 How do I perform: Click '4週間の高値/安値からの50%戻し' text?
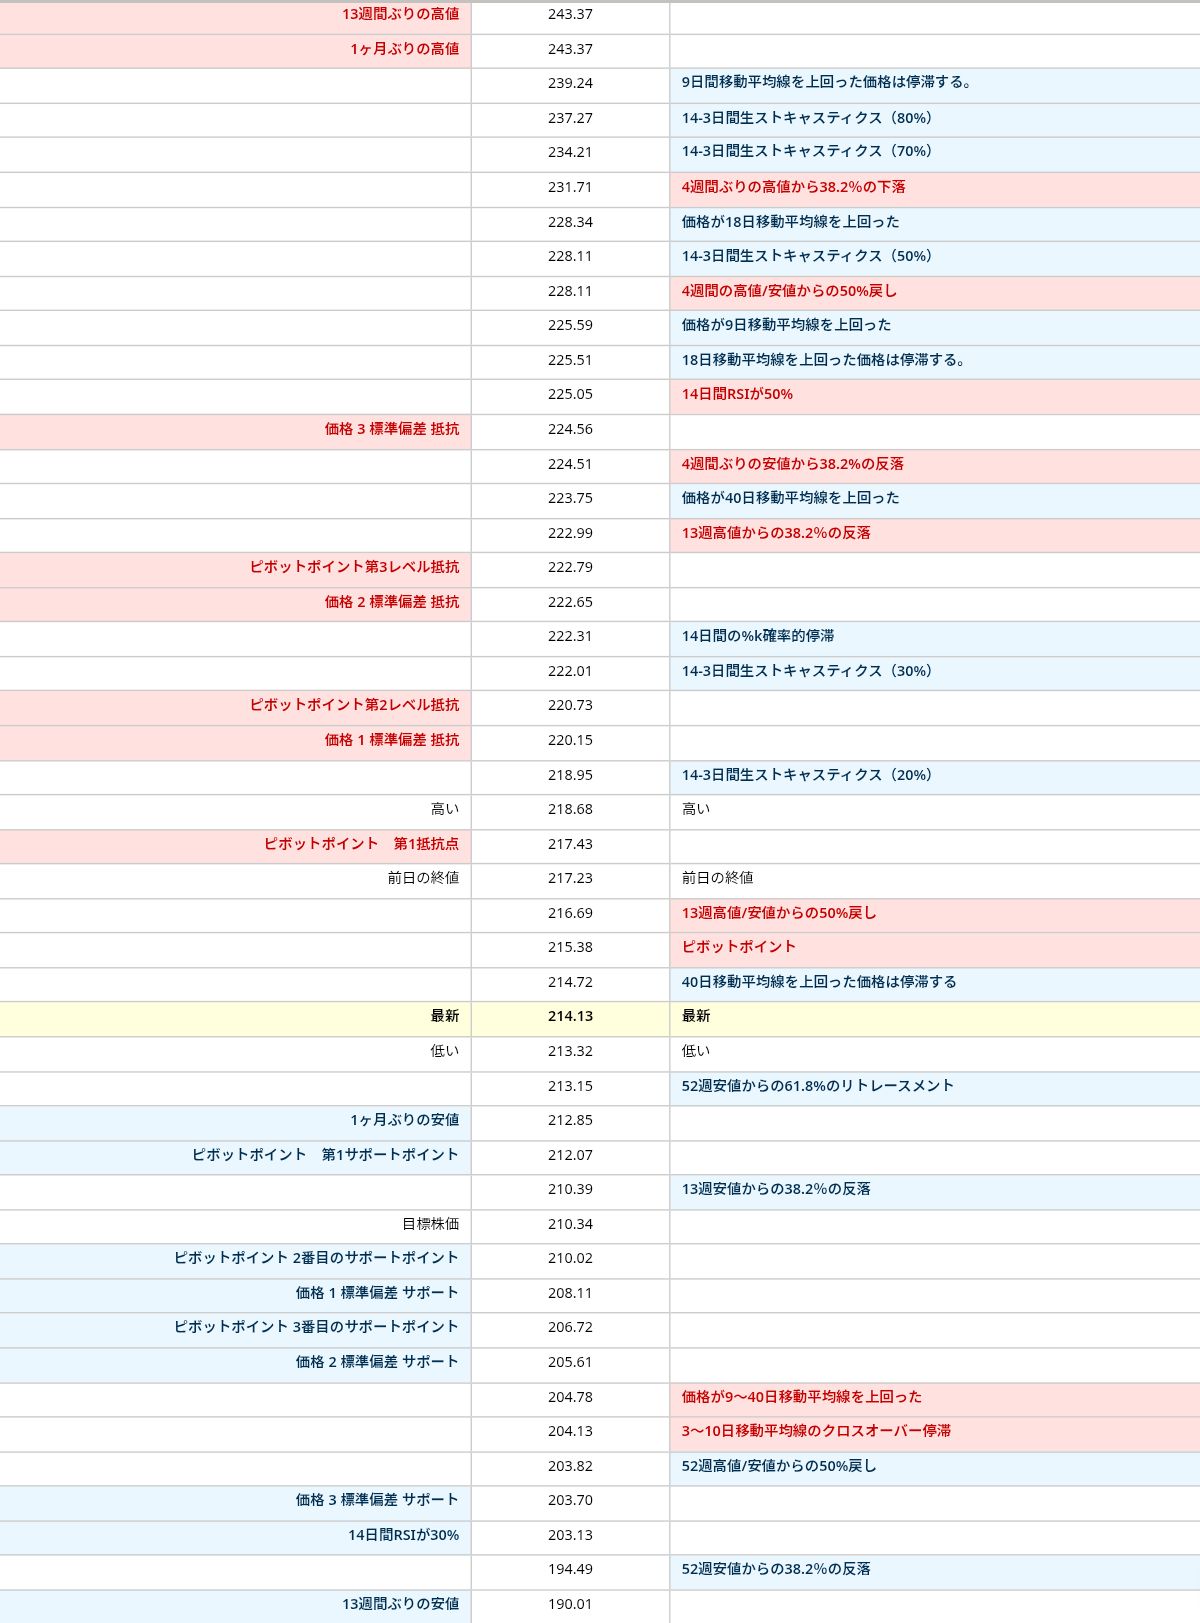coord(790,291)
